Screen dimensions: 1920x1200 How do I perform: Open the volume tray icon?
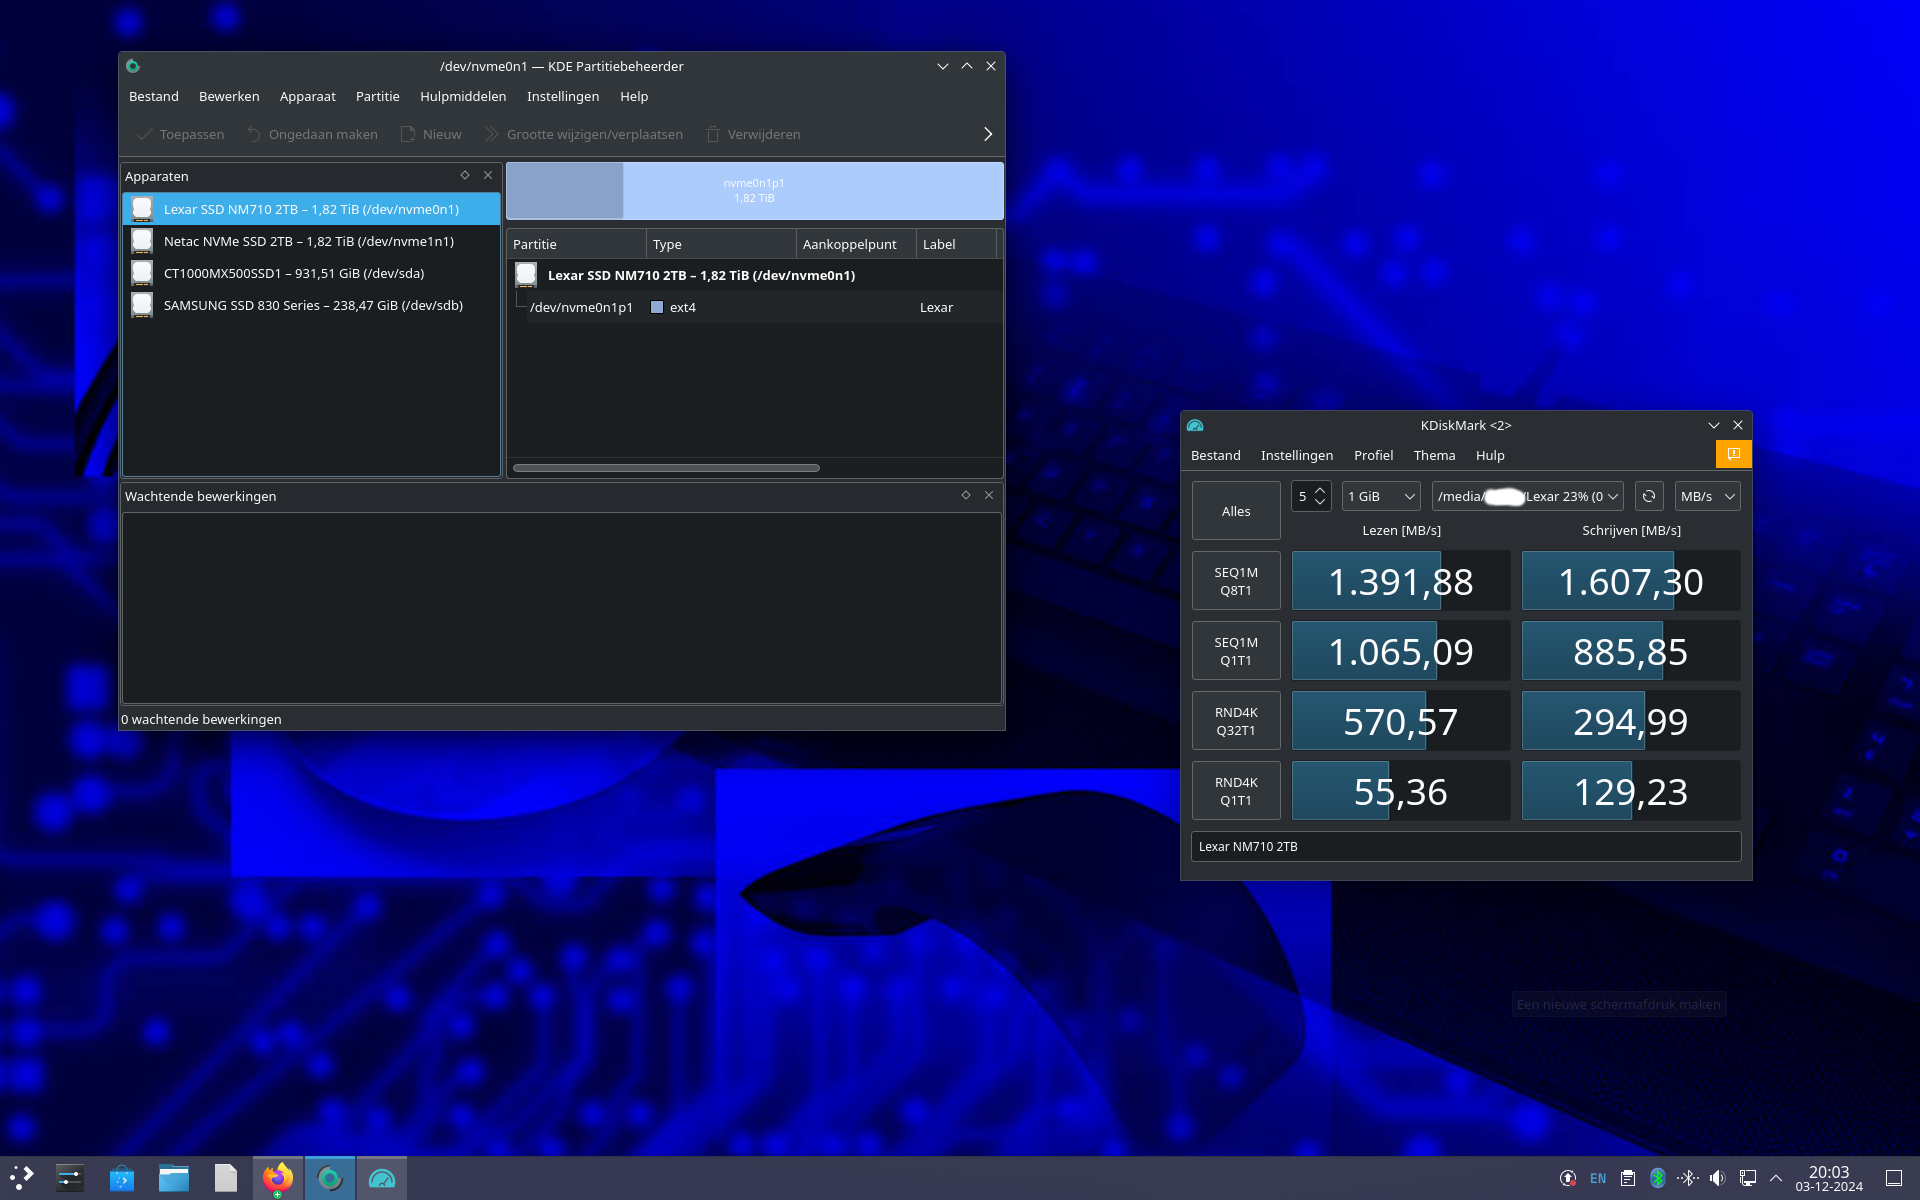(1717, 1178)
